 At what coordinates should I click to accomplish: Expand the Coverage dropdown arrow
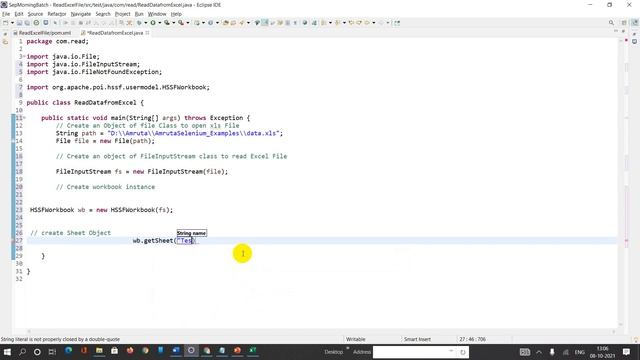173,23
